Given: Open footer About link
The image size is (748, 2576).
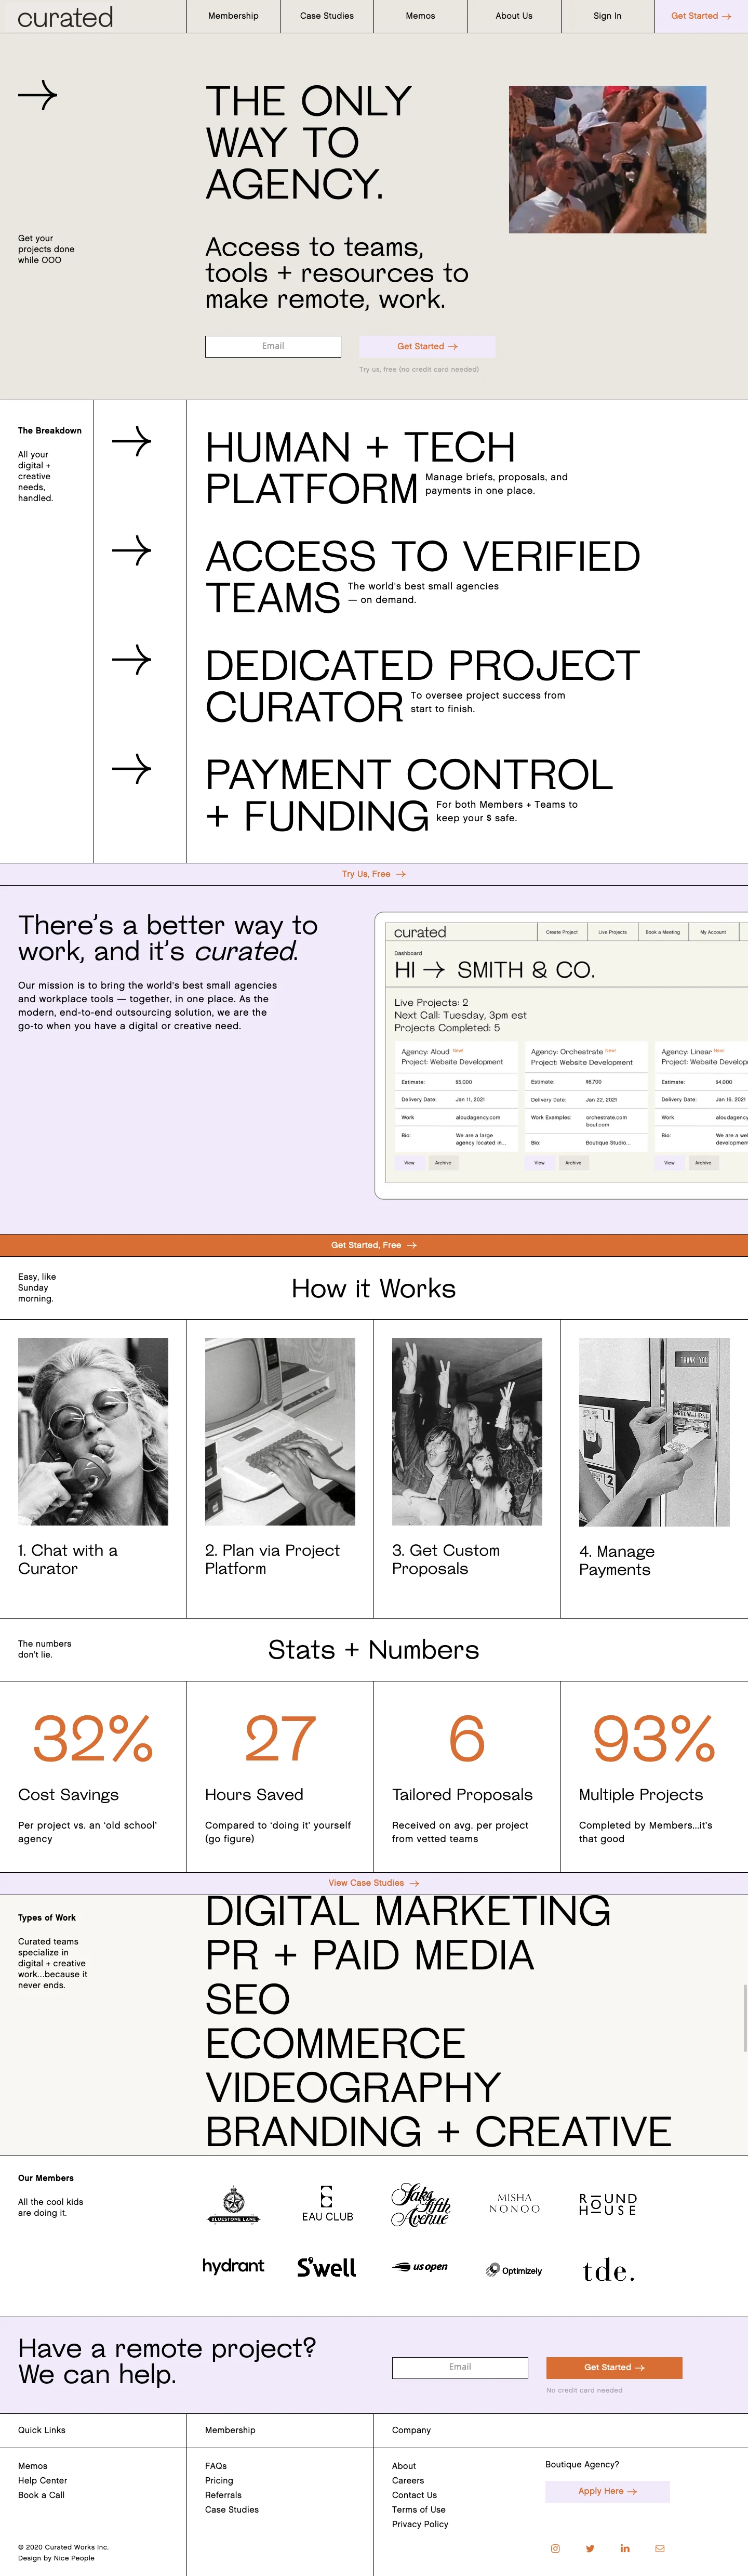Looking at the screenshot, I should click(404, 2466).
